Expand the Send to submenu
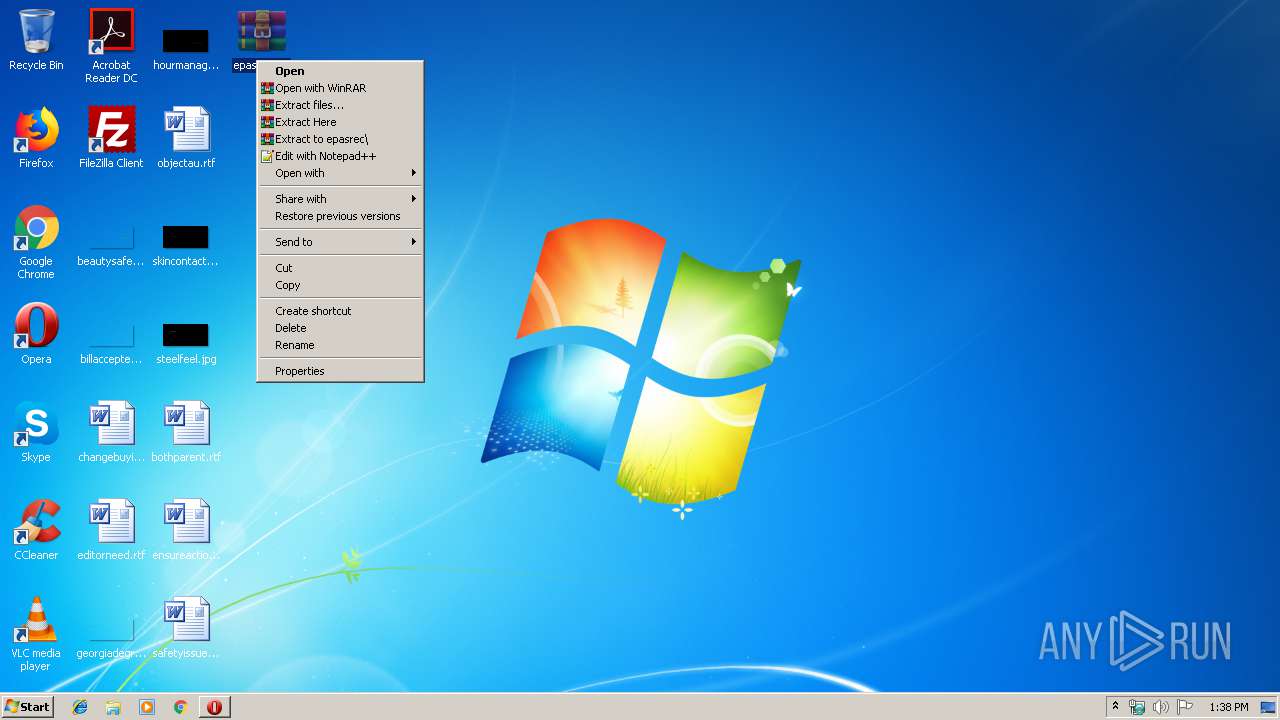 340,242
